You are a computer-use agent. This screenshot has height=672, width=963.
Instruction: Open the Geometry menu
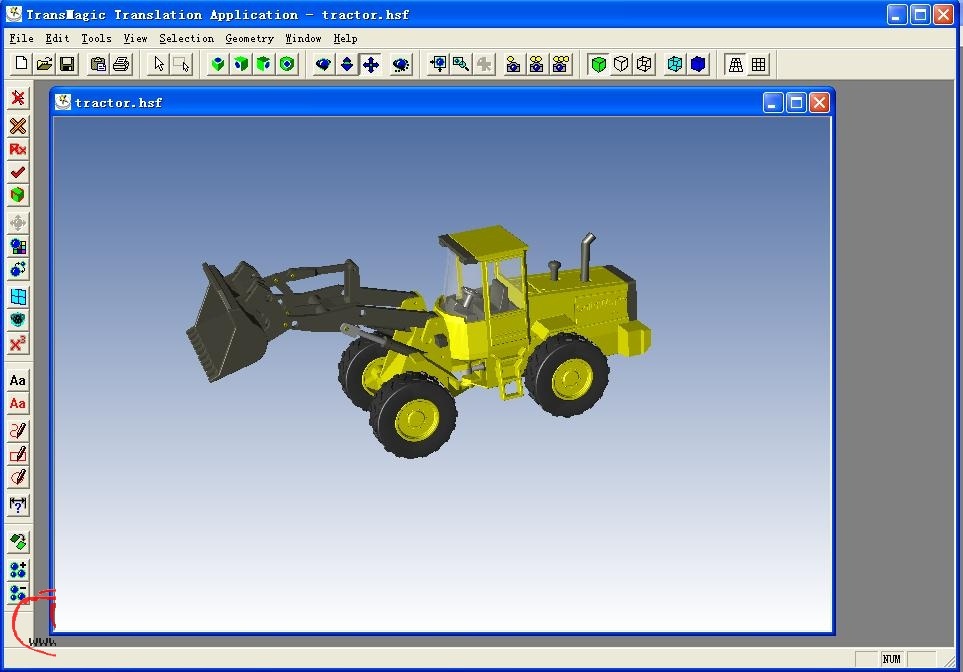[x=249, y=38]
